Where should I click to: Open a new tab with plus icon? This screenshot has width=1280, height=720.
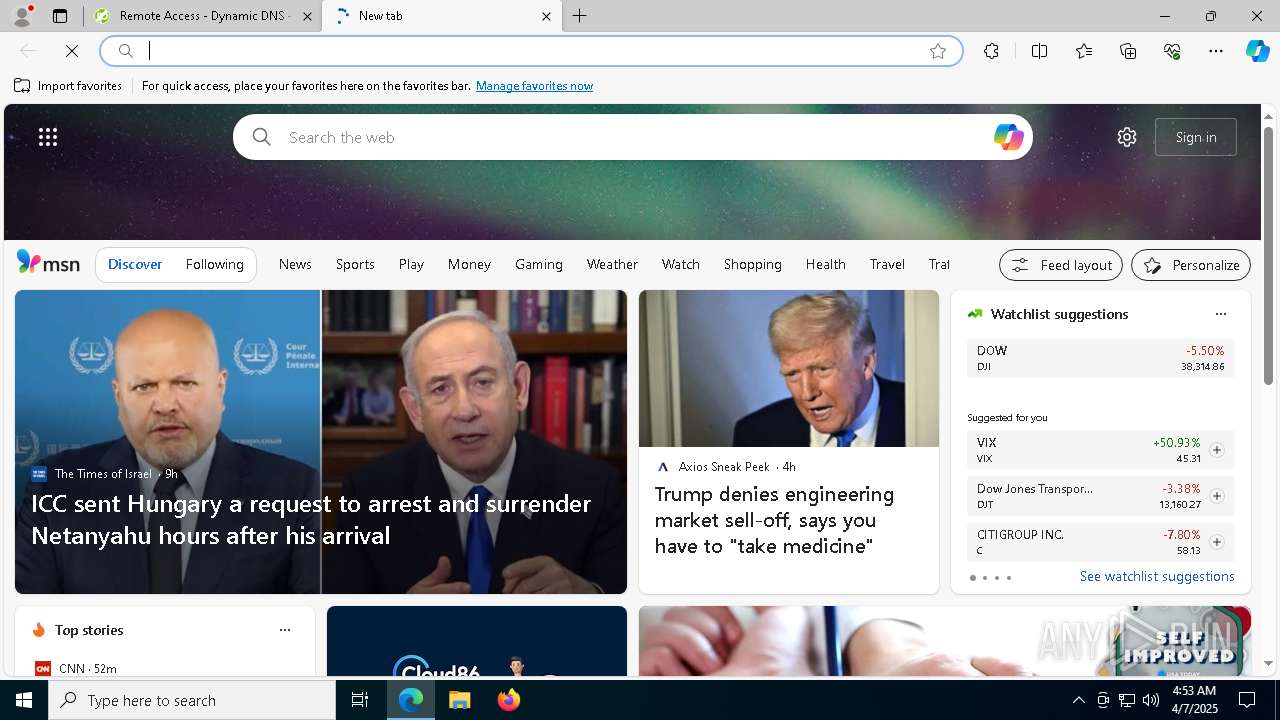(x=580, y=16)
